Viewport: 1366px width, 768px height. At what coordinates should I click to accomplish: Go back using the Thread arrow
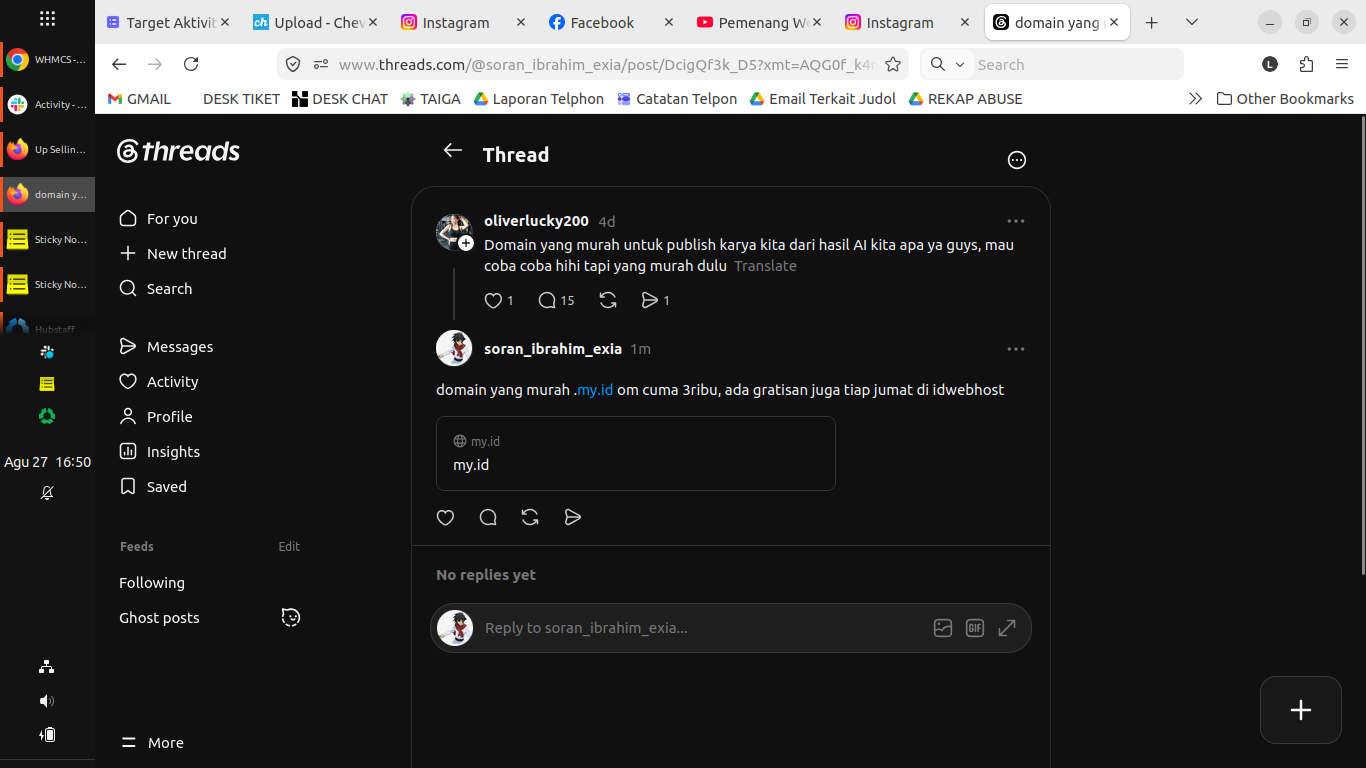coord(453,150)
